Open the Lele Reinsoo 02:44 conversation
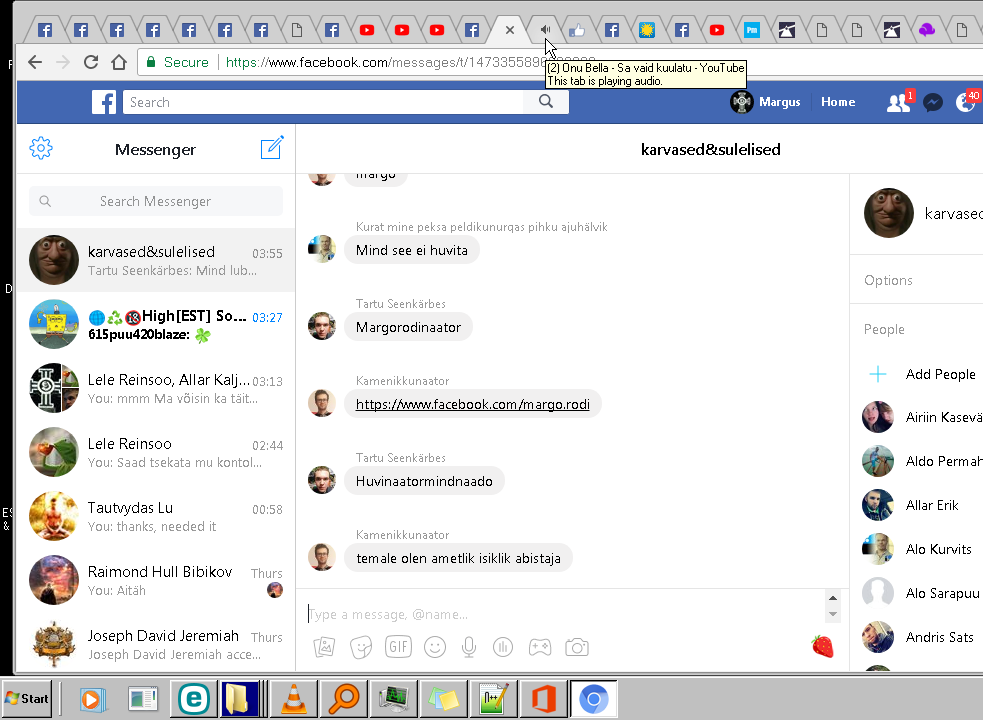Image resolution: width=983 pixels, height=720 pixels. click(155, 452)
